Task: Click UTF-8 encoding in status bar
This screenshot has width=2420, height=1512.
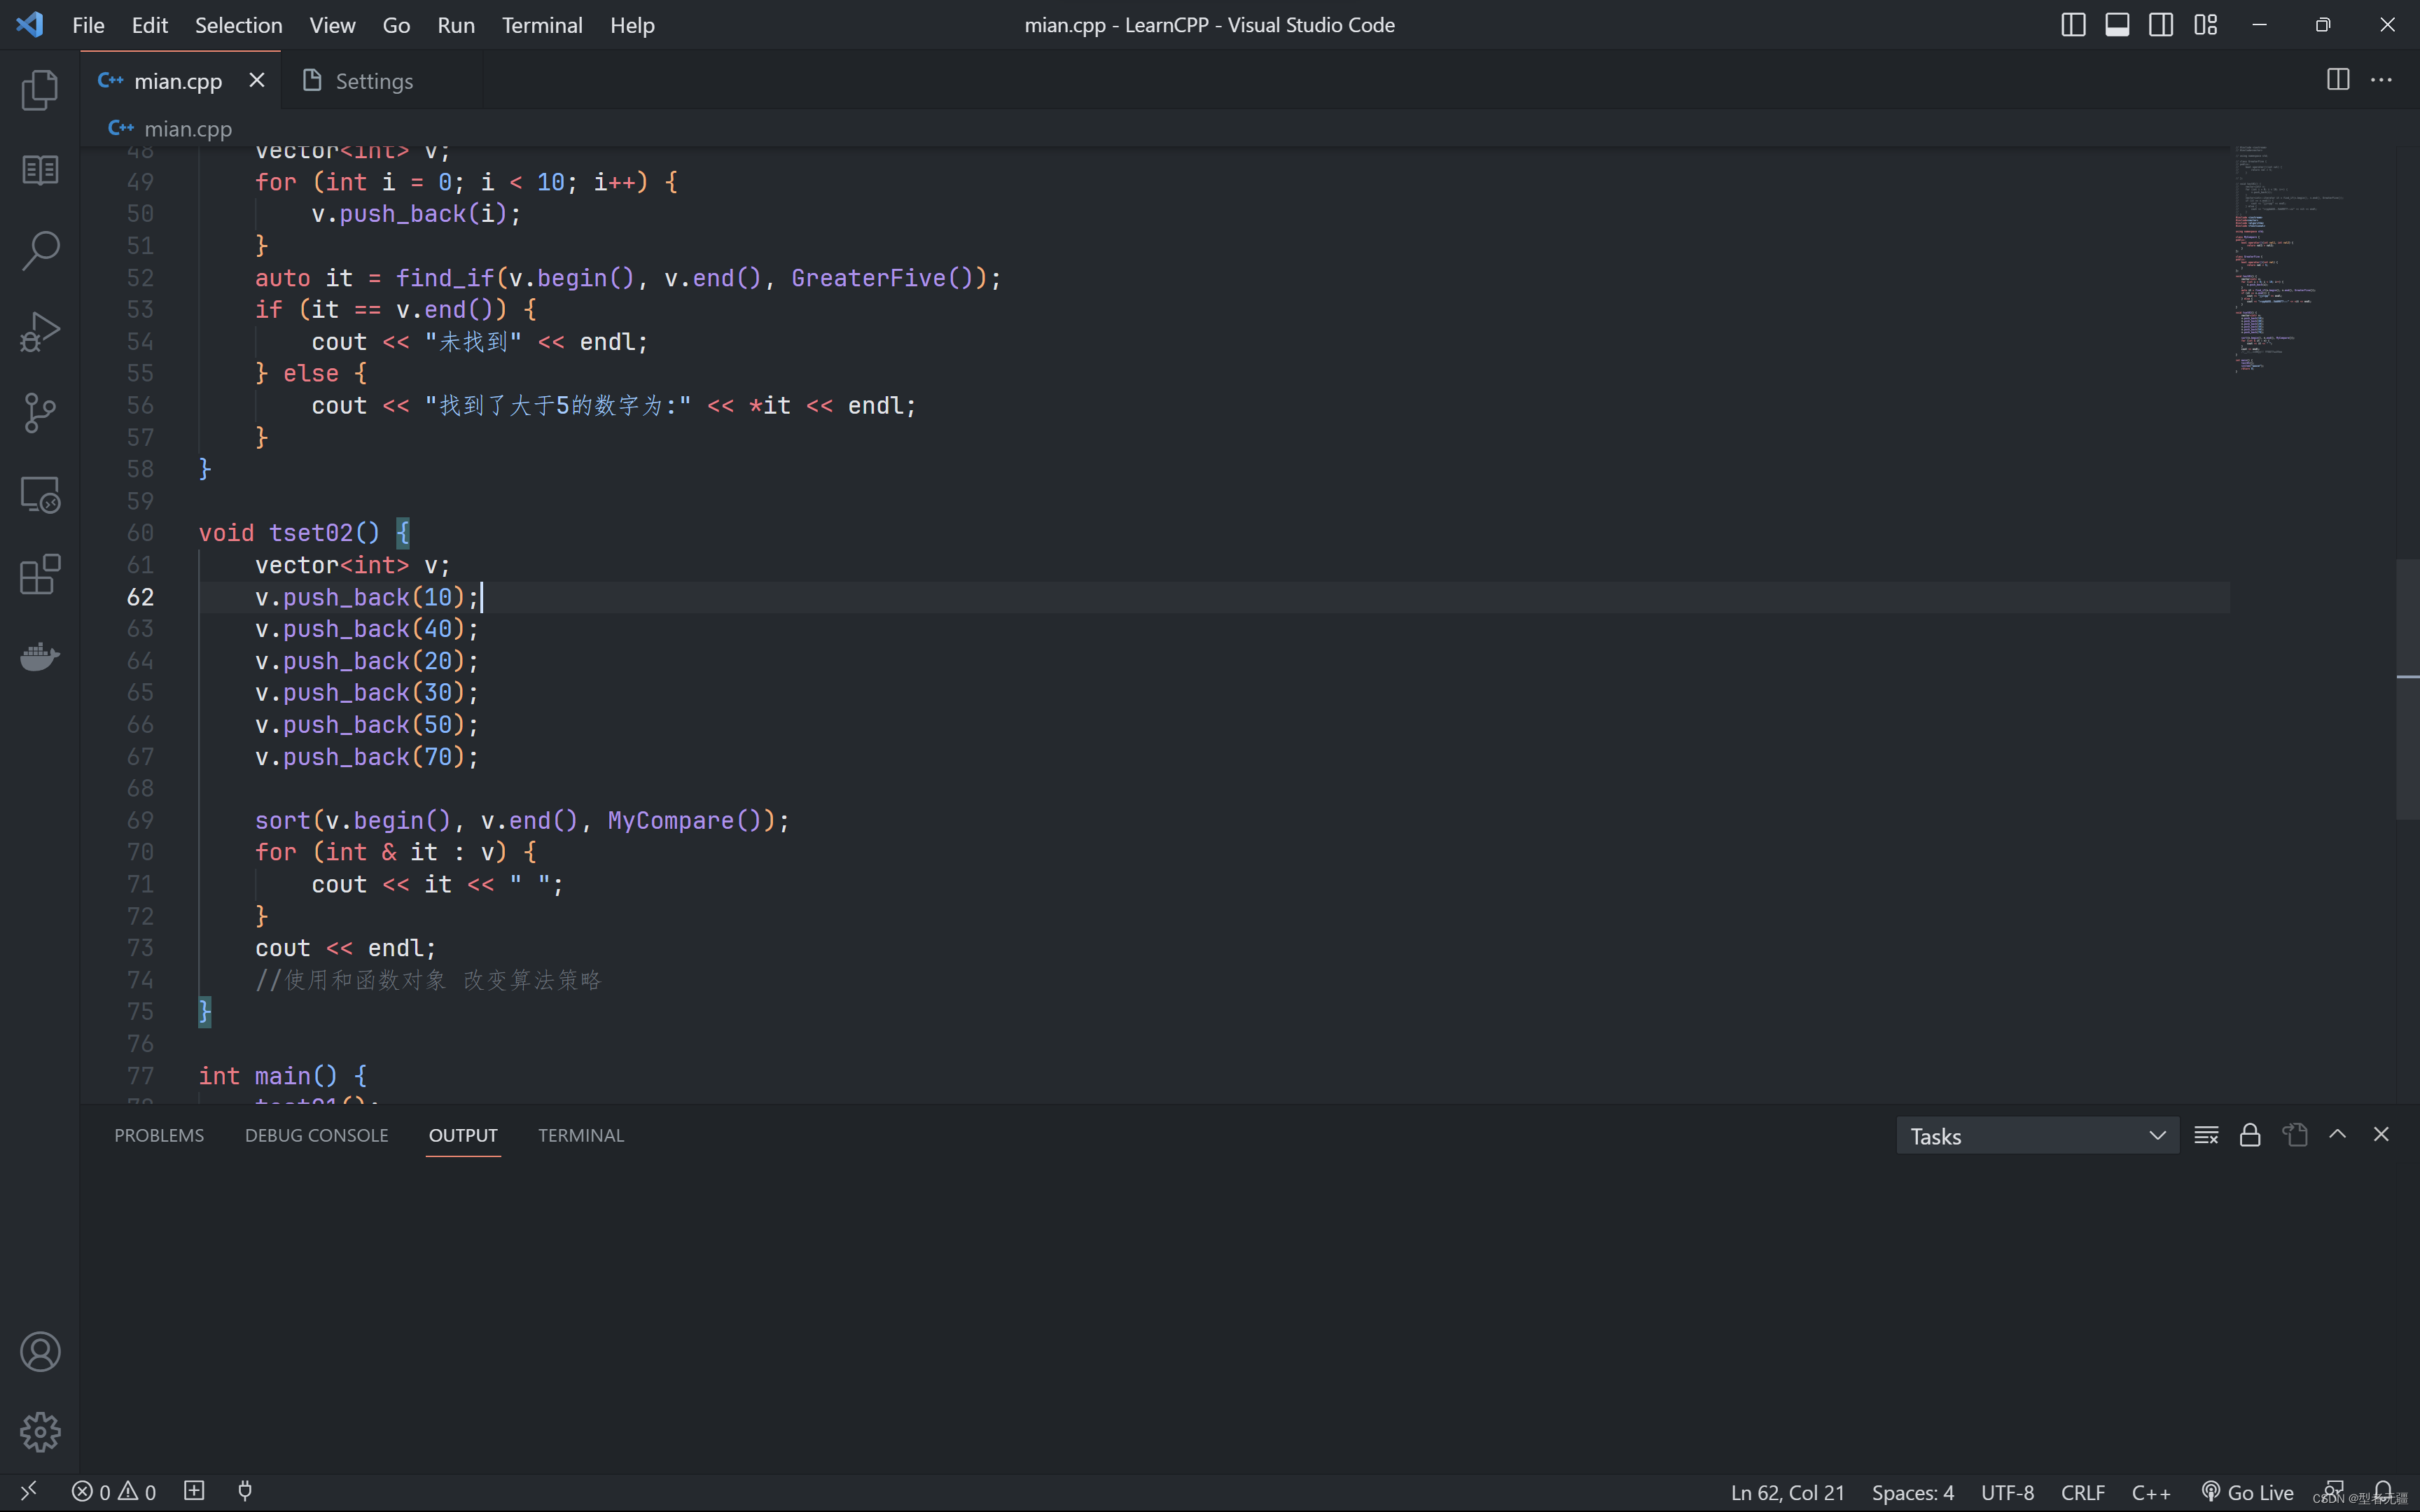Action: pos(2007,1492)
